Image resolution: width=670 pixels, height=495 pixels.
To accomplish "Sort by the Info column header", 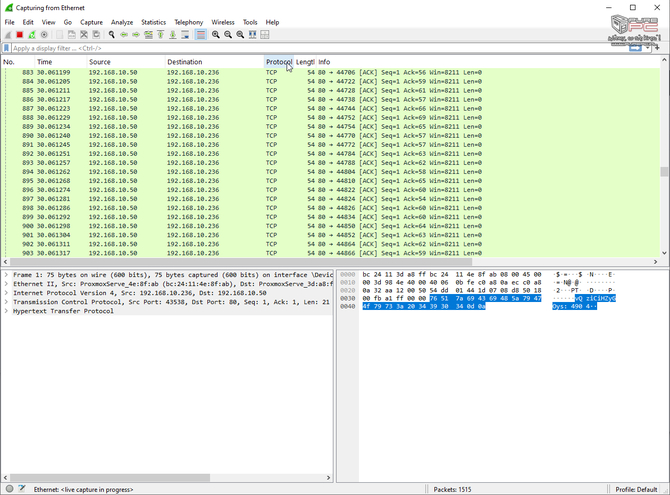I will 488,62.
